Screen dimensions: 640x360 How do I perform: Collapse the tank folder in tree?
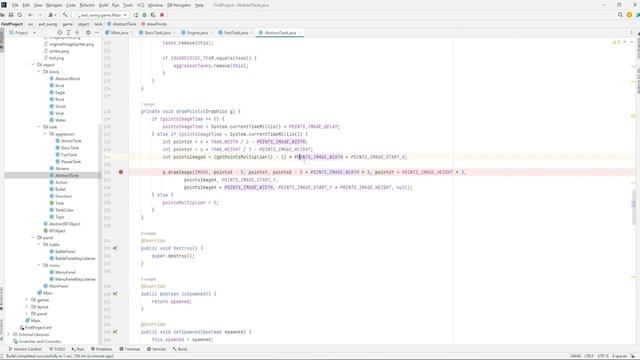pos(39,127)
